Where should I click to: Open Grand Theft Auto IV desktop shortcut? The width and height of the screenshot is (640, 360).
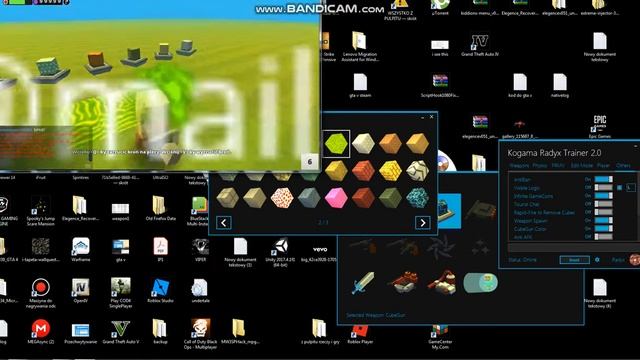pyautogui.click(x=480, y=45)
